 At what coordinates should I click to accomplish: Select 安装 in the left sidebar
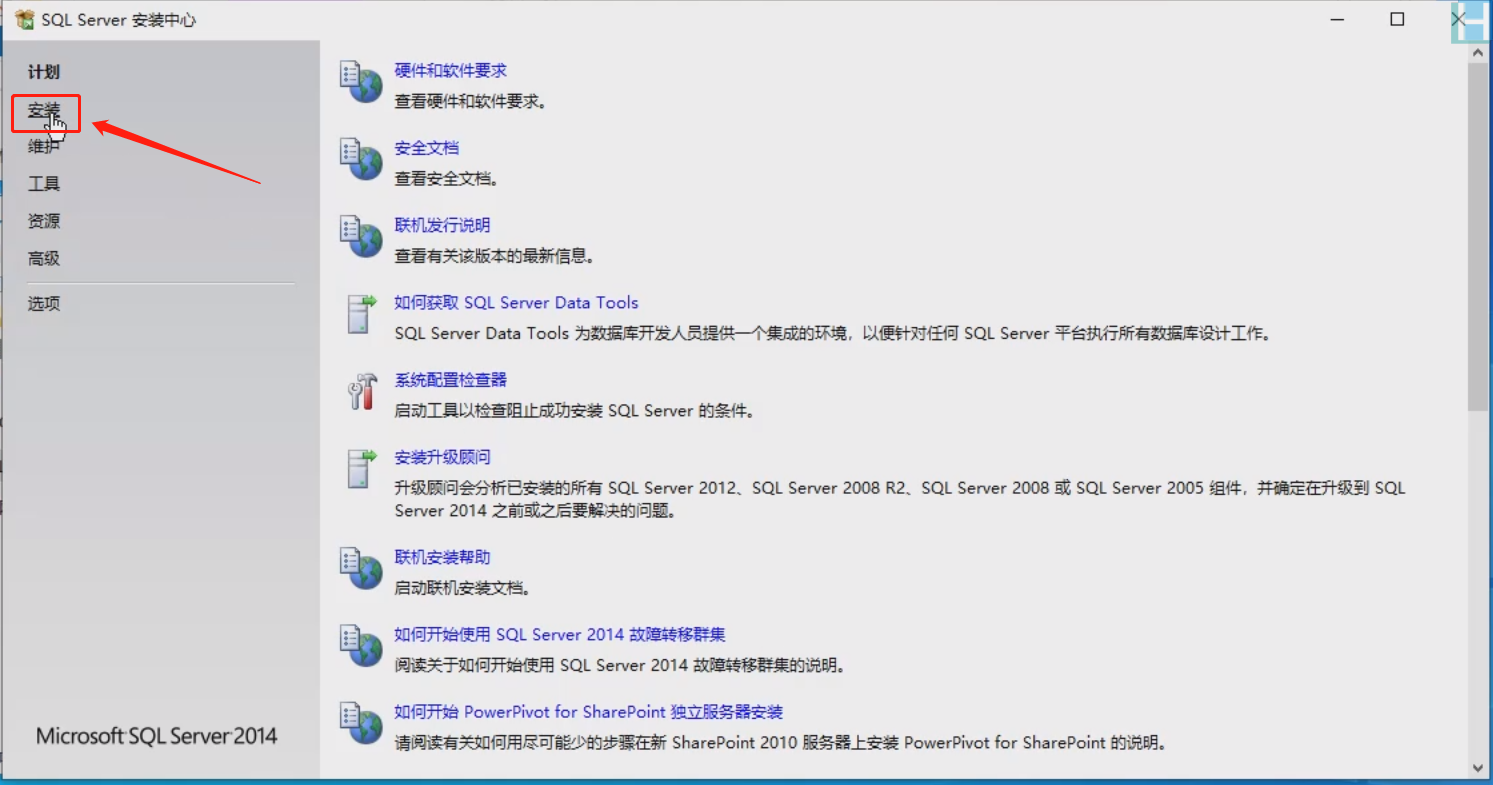click(44, 110)
